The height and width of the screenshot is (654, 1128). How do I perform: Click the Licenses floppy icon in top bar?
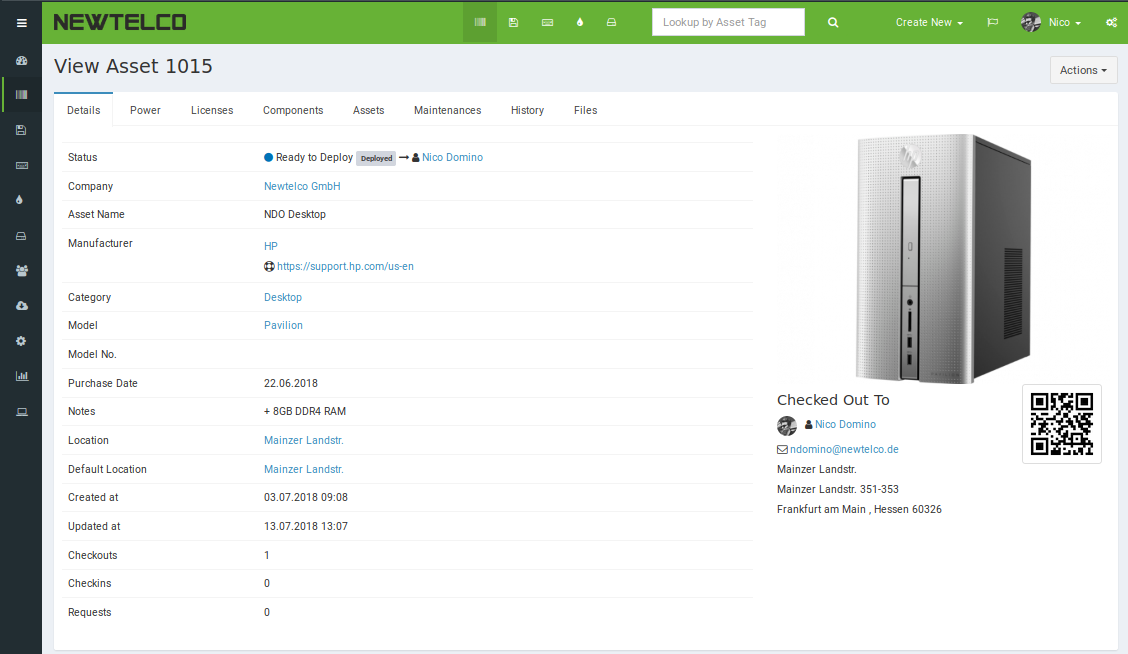click(x=513, y=22)
